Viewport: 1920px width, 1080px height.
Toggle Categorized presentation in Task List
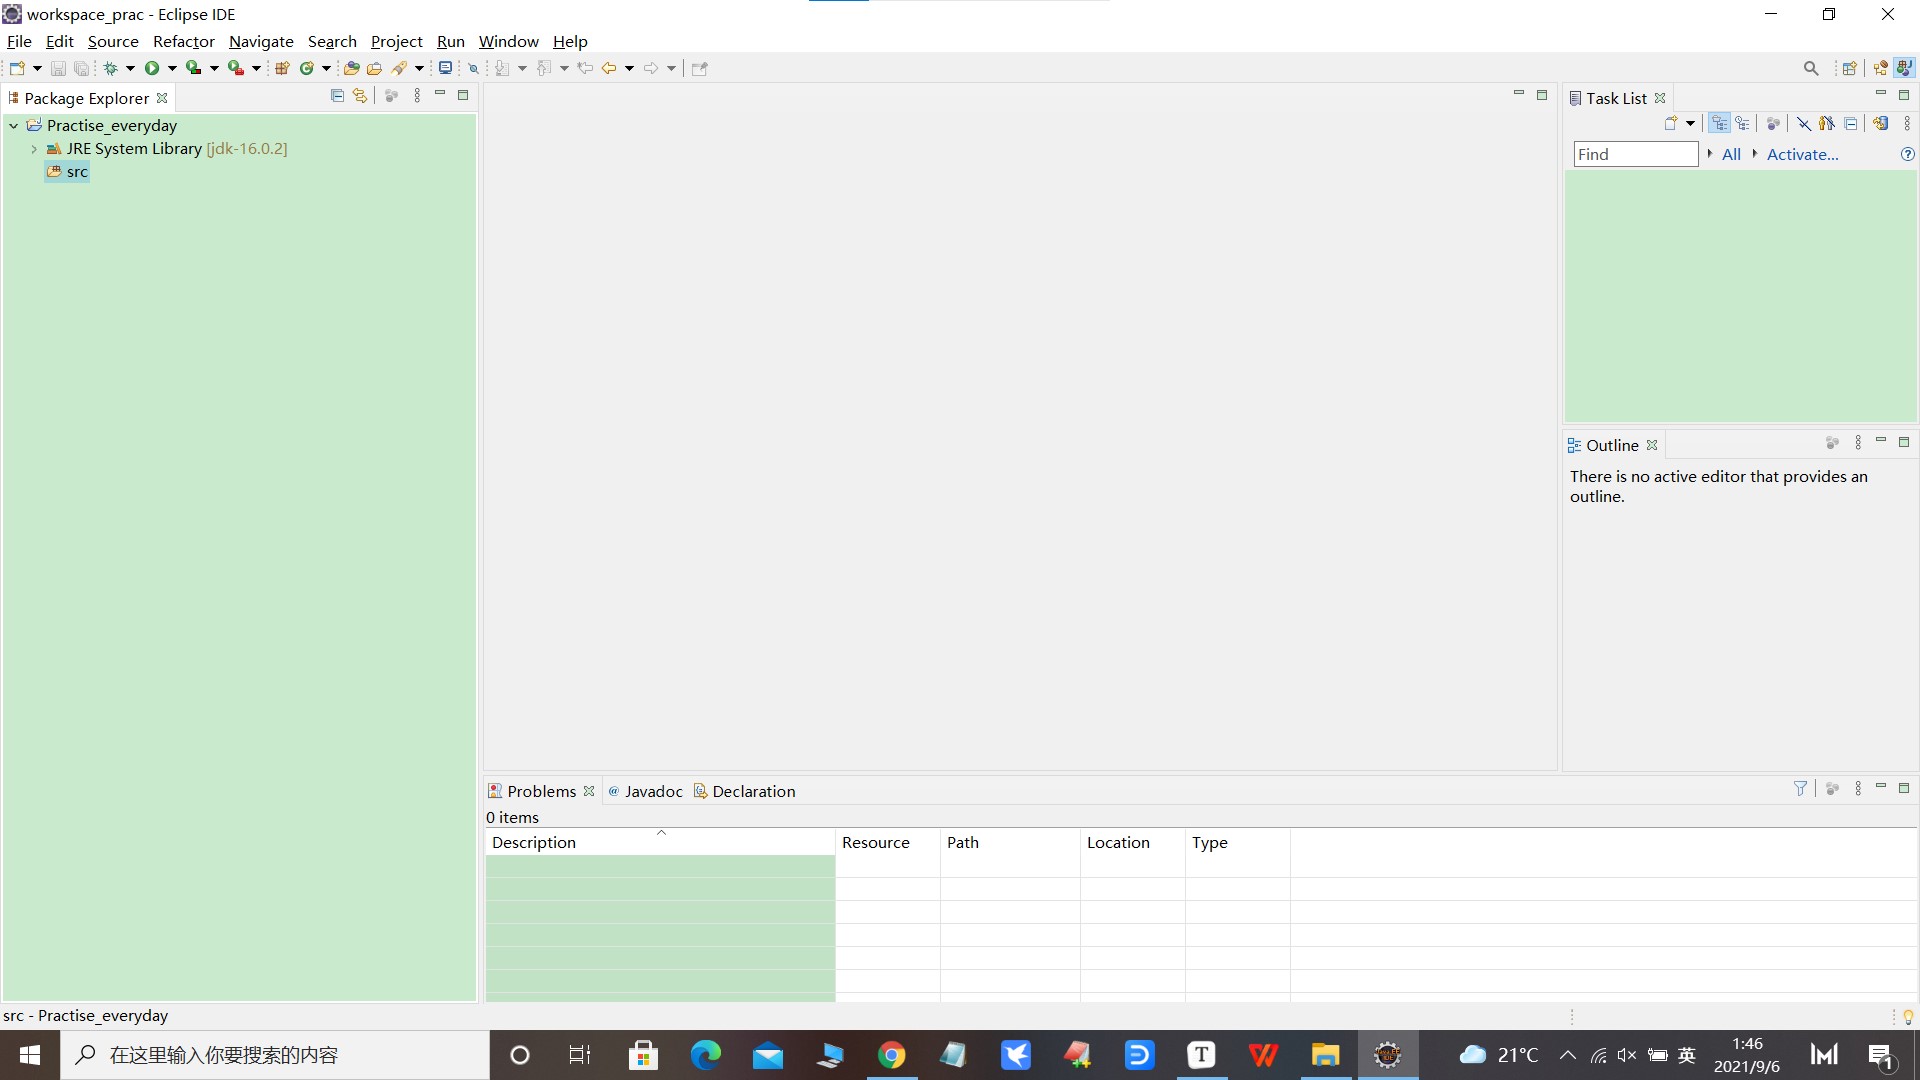click(x=1719, y=123)
